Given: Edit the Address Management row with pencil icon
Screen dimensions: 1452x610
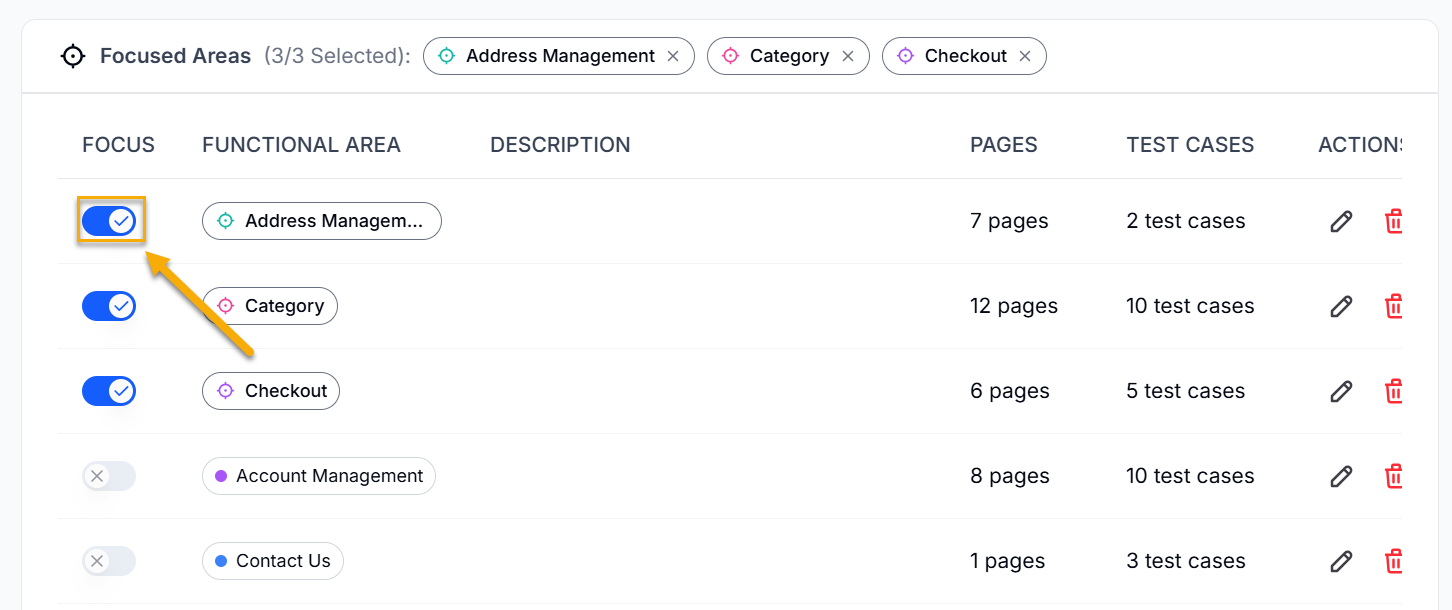Looking at the screenshot, I should [1341, 221].
